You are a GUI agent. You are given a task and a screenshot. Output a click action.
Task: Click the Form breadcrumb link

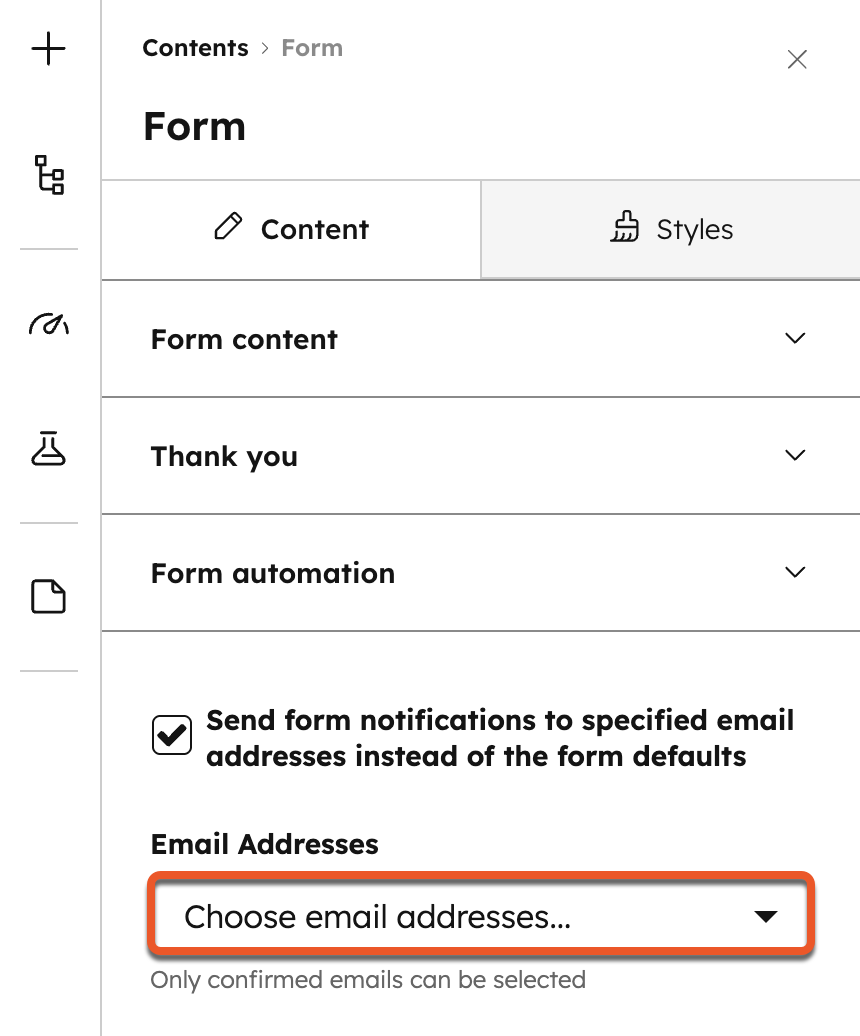click(x=312, y=47)
